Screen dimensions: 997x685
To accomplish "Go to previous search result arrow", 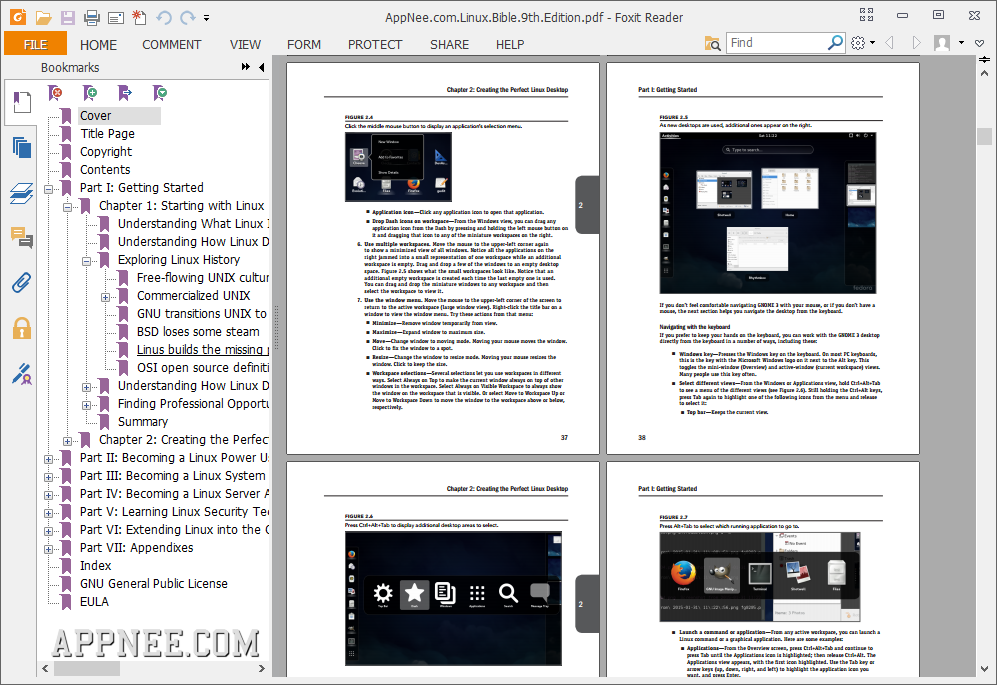I will 890,43.
